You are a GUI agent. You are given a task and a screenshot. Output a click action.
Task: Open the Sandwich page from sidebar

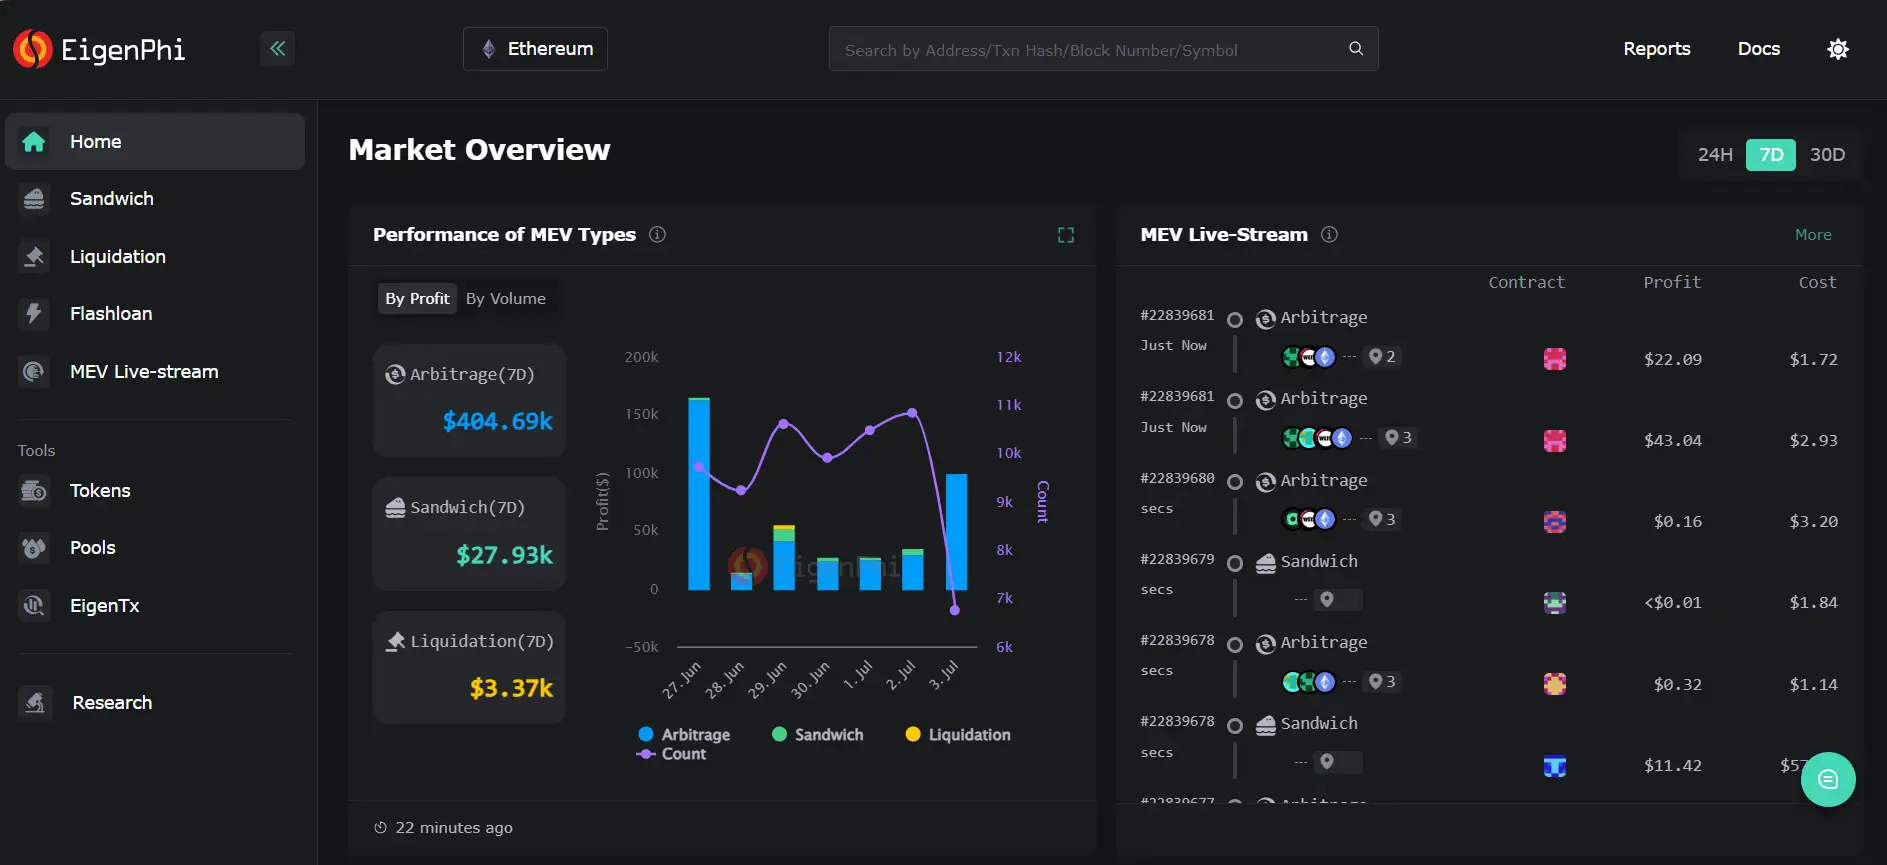[x=111, y=199]
